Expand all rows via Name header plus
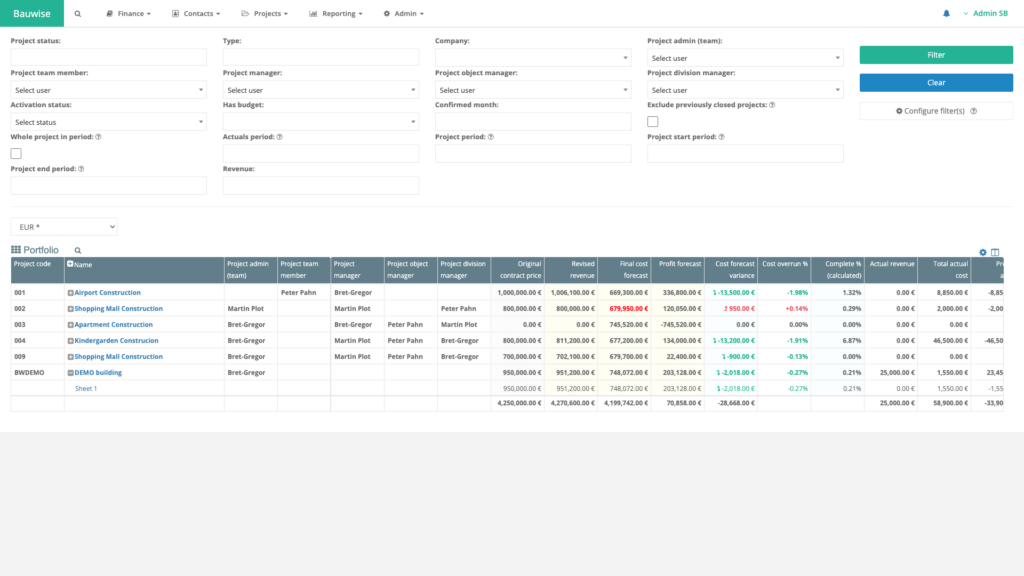This screenshot has height=576, width=1024. pos(70,264)
